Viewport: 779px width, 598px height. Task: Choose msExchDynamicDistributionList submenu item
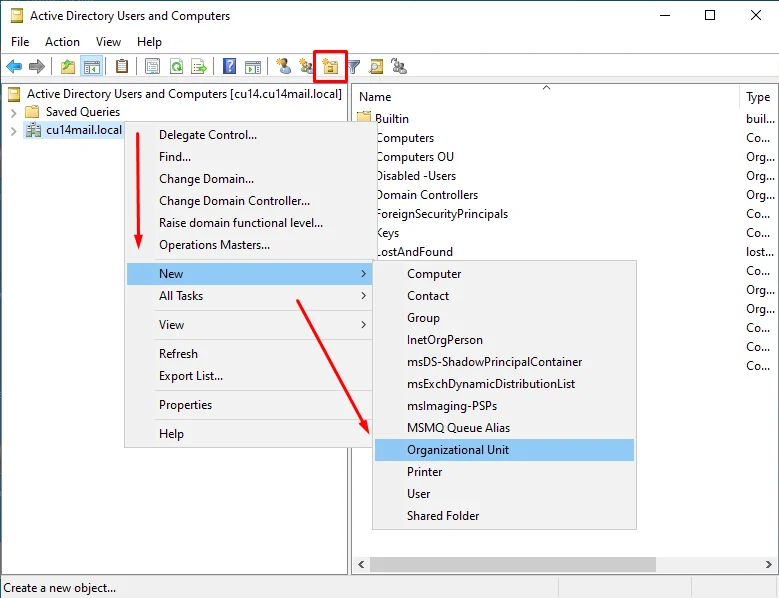click(x=504, y=384)
